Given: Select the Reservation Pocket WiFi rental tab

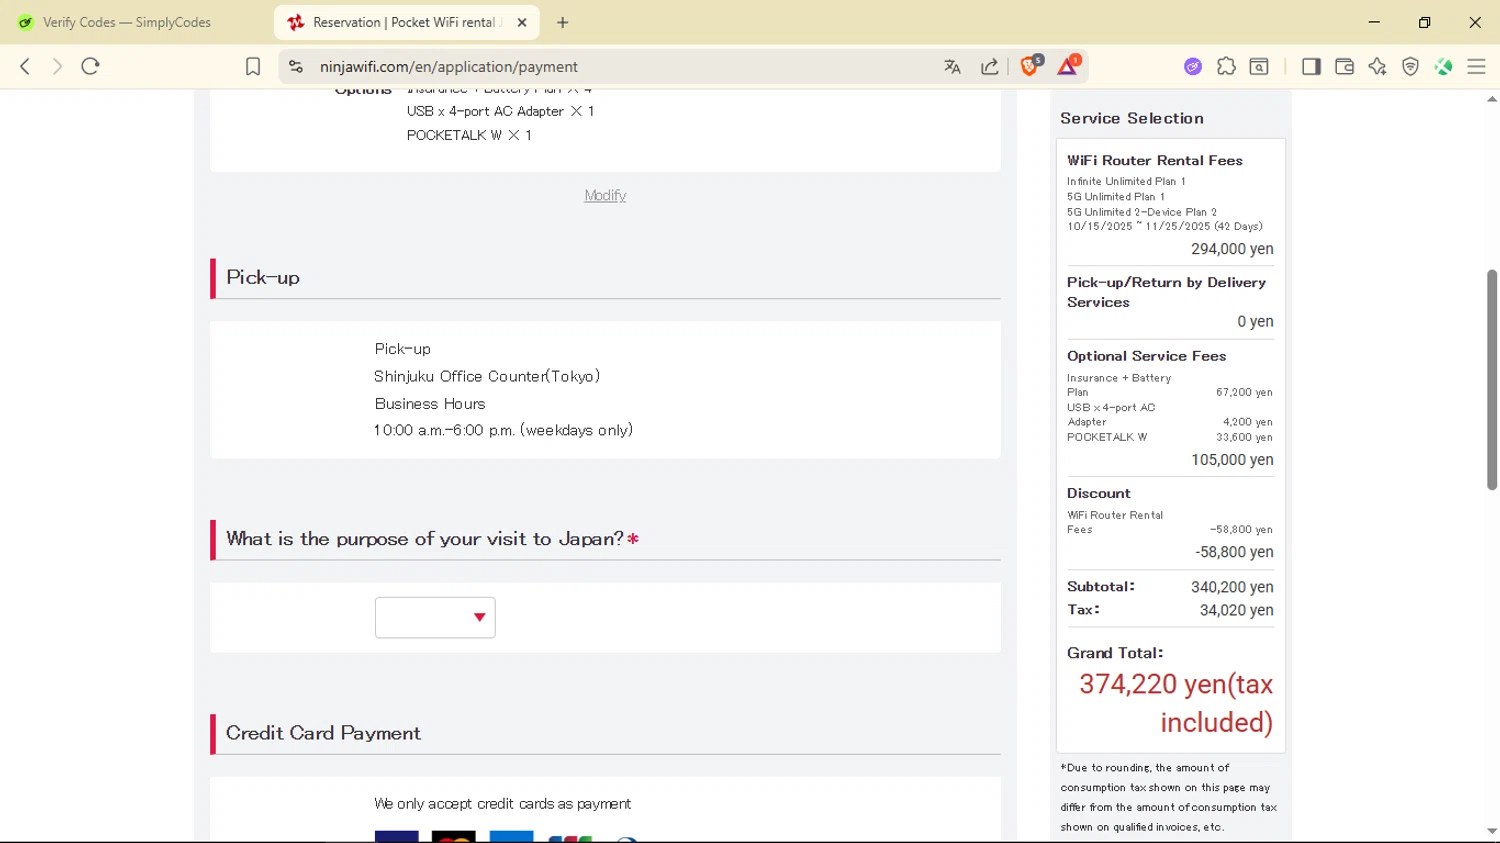Looking at the screenshot, I should [407, 22].
